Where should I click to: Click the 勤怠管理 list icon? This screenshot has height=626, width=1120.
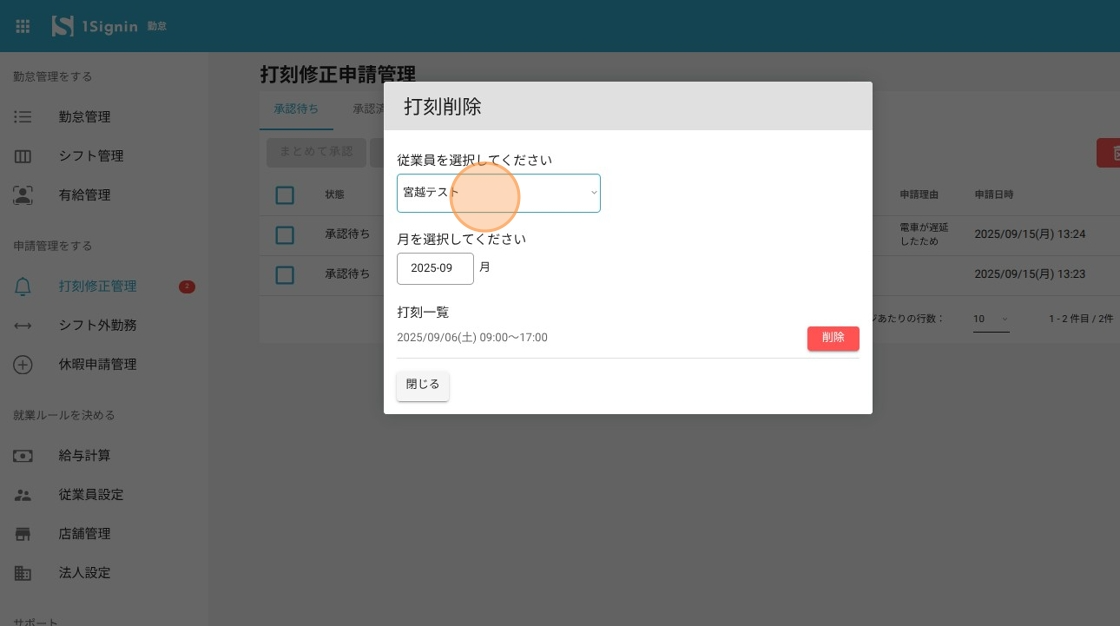click(x=23, y=116)
